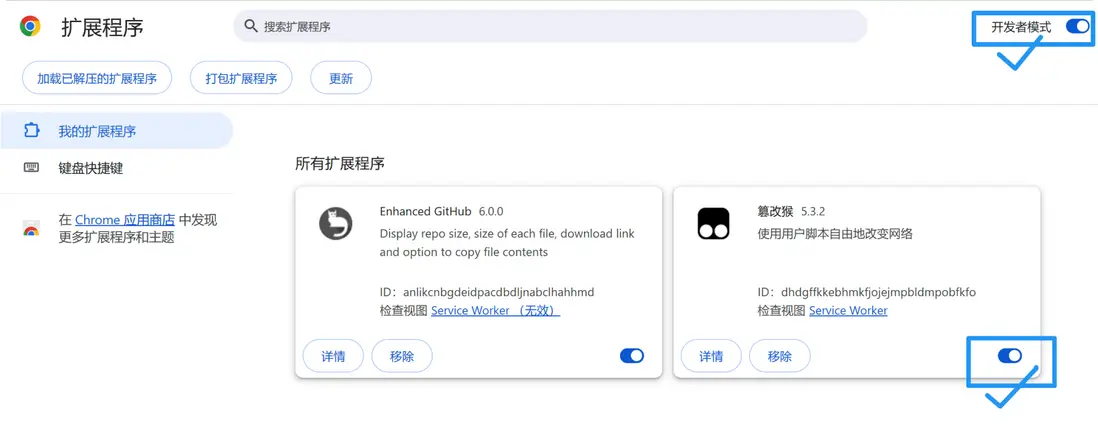1098x426 pixels.
Task: Click the version number 5.3.2
Action: pos(813,211)
